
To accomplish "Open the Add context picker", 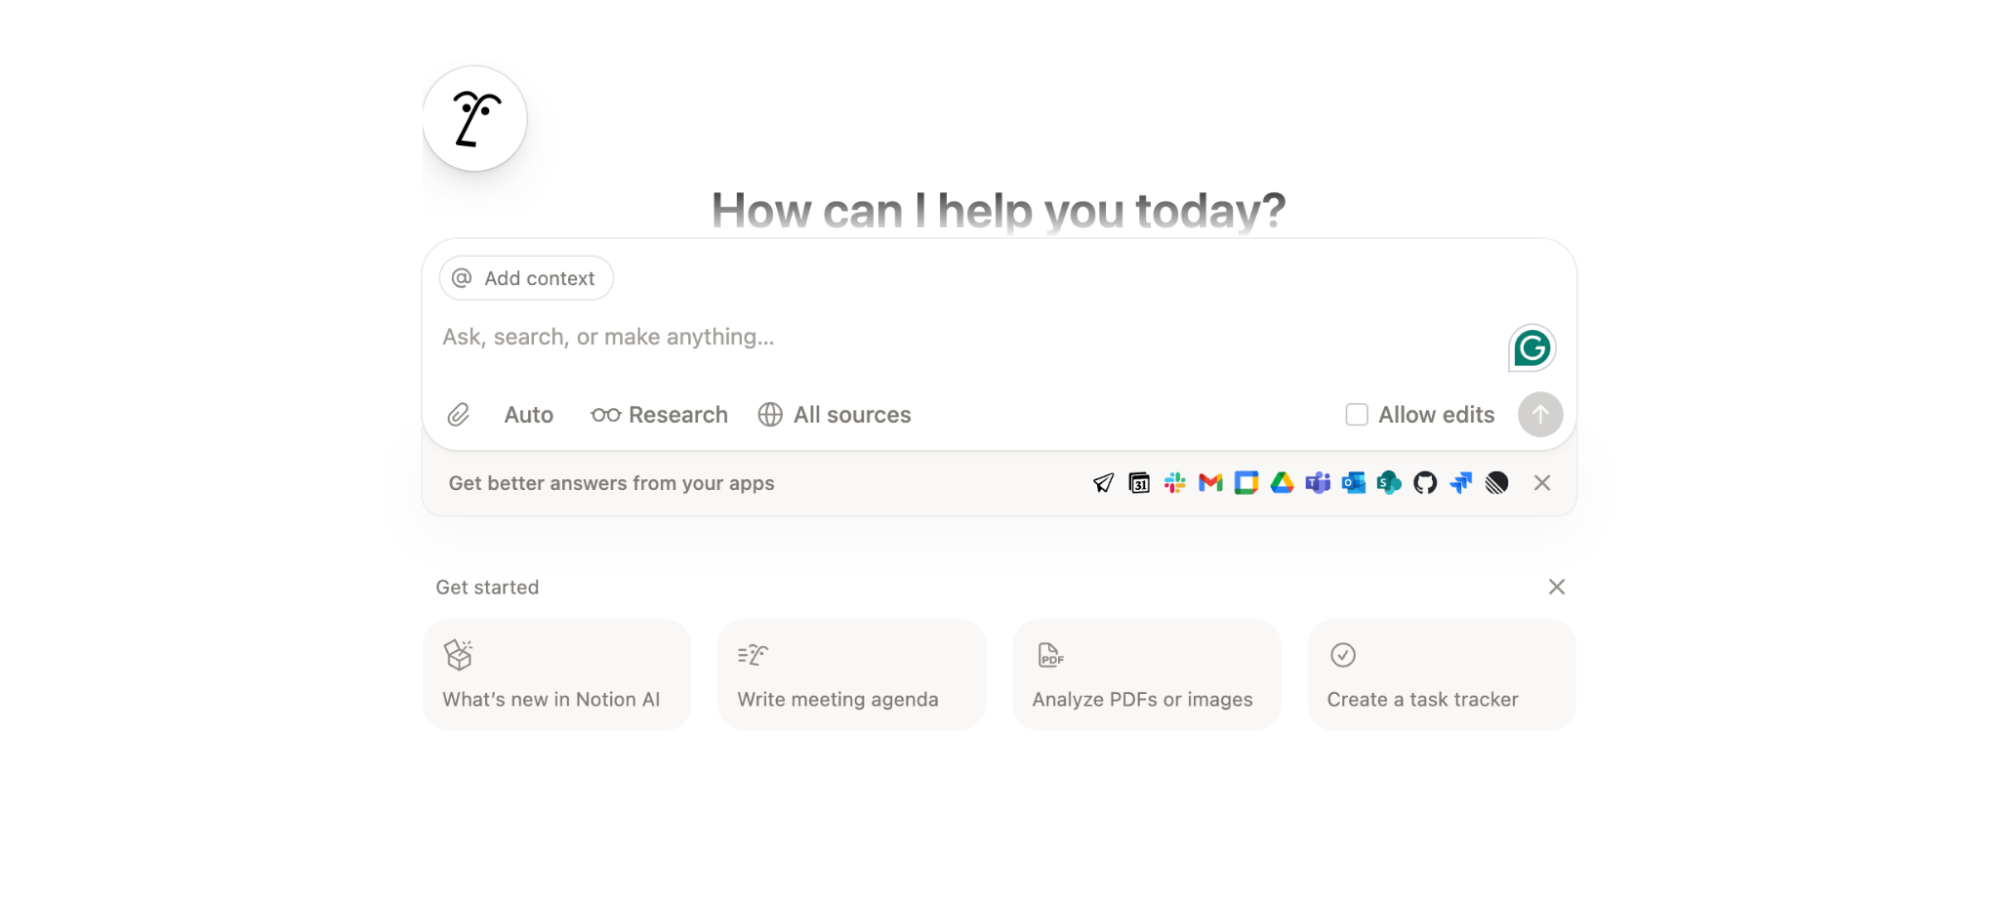I will tap(525, 278).
